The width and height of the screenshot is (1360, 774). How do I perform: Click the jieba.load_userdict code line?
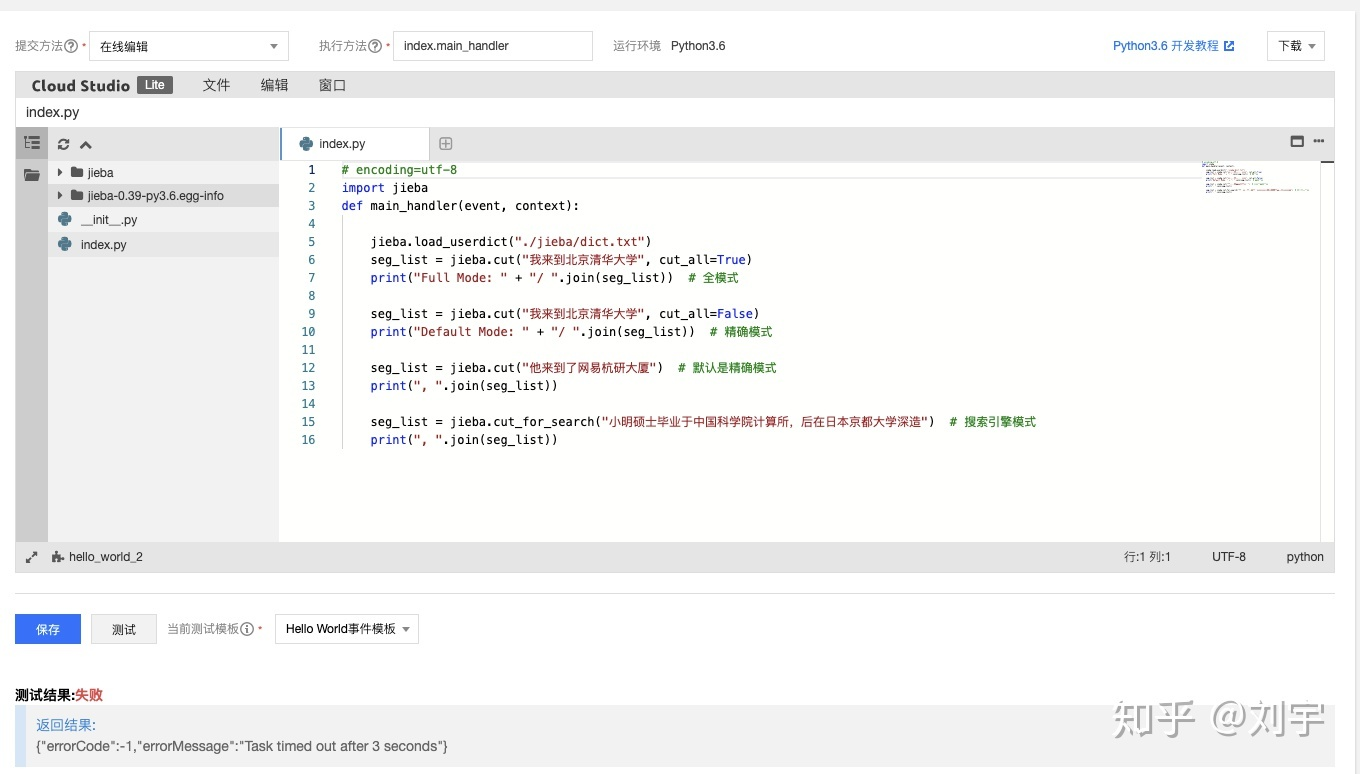510,242
